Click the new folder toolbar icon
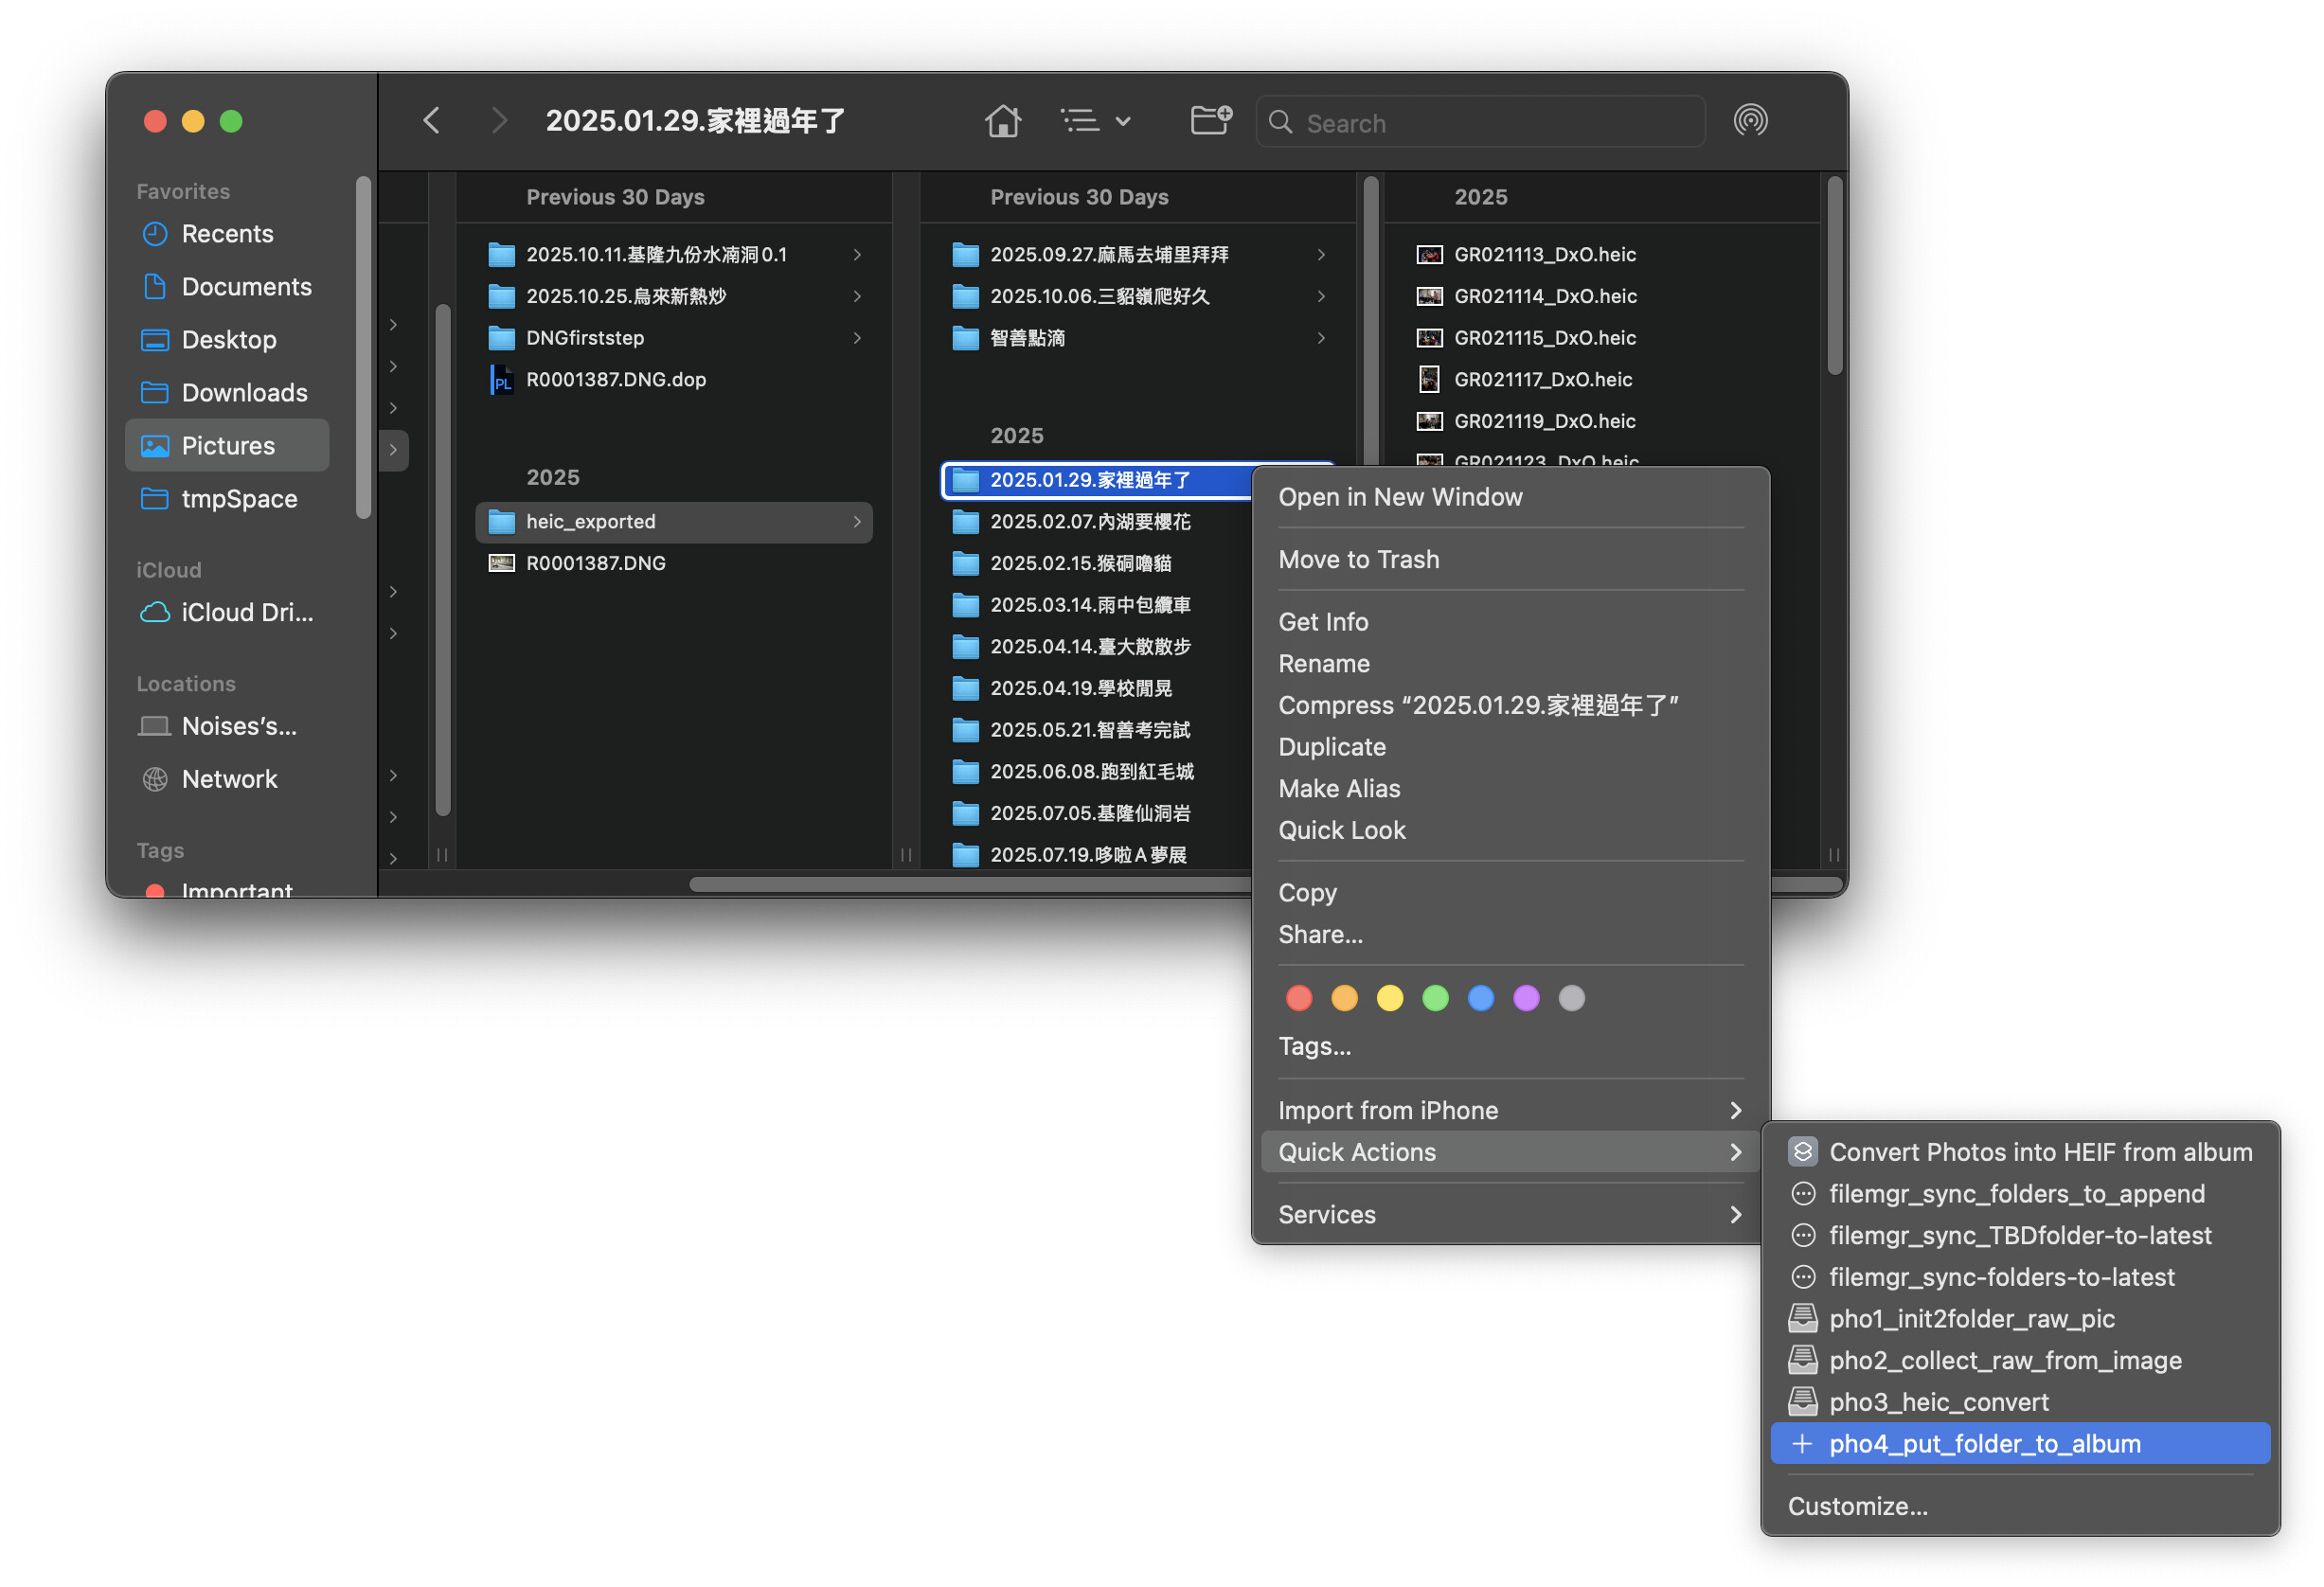This screenshot has height=1587, width=2324. point(1210,121)
